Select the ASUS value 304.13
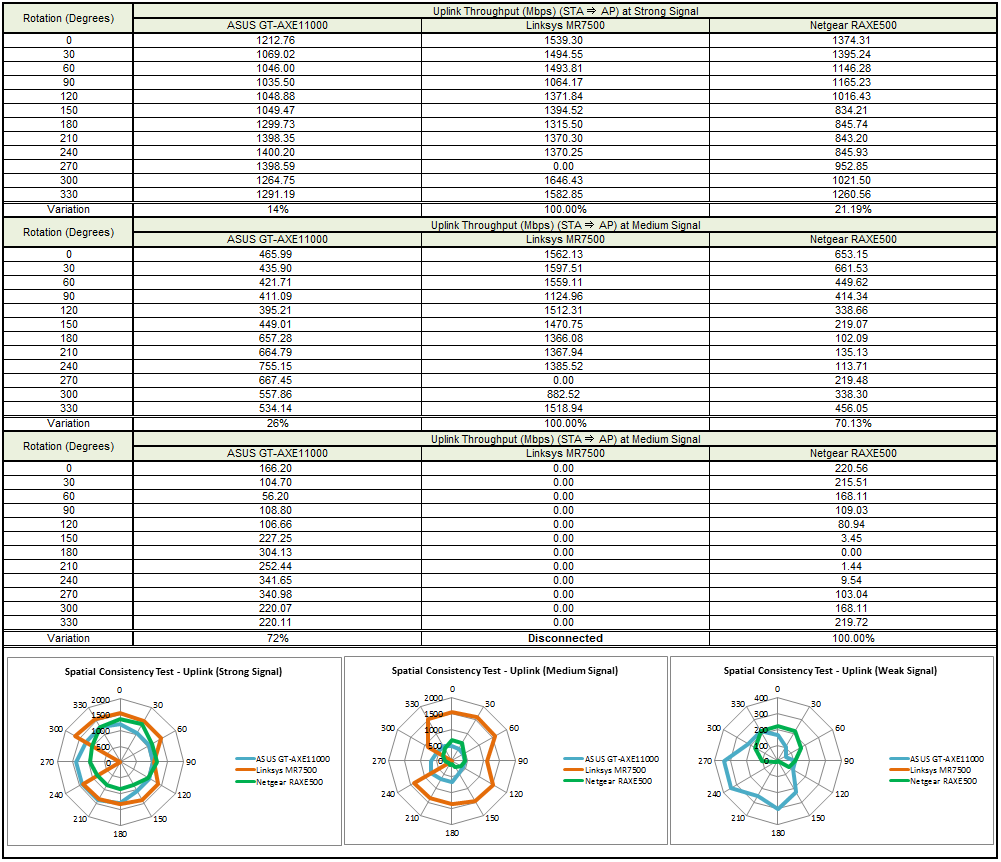 [x=276, y=552]
